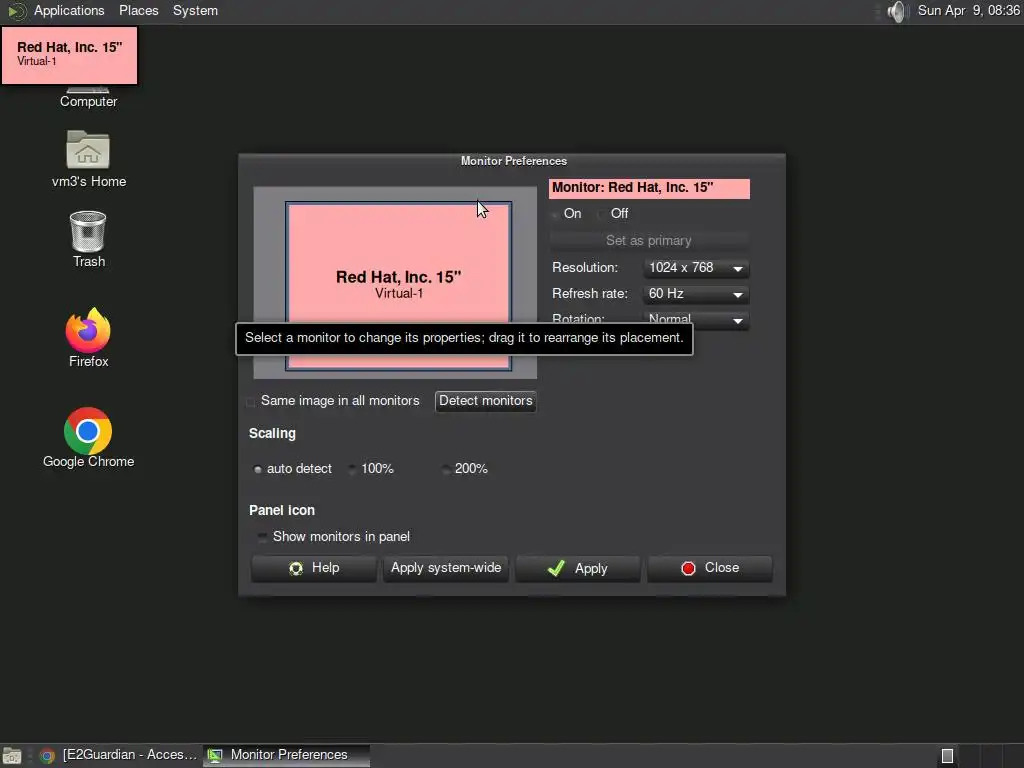
Task: Open the Computer desktop icon
Action: pos(88,97)
